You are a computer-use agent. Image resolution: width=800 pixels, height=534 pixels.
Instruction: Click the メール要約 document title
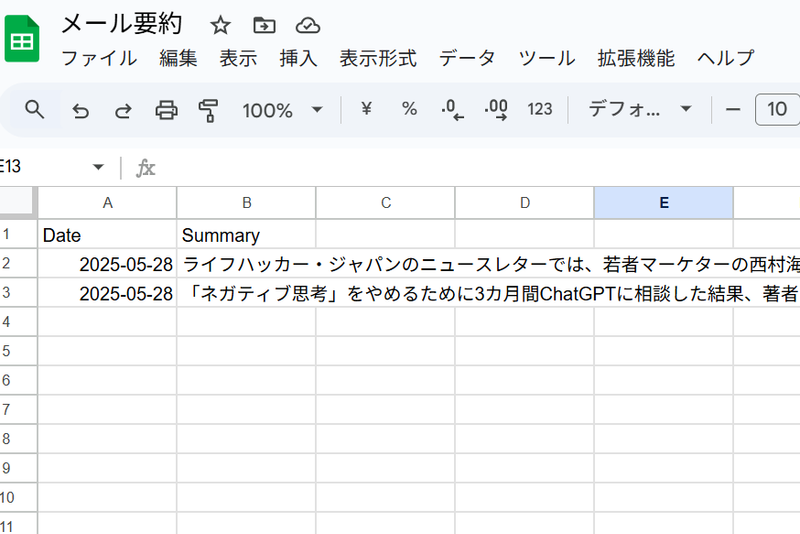[x=121, y=24]
